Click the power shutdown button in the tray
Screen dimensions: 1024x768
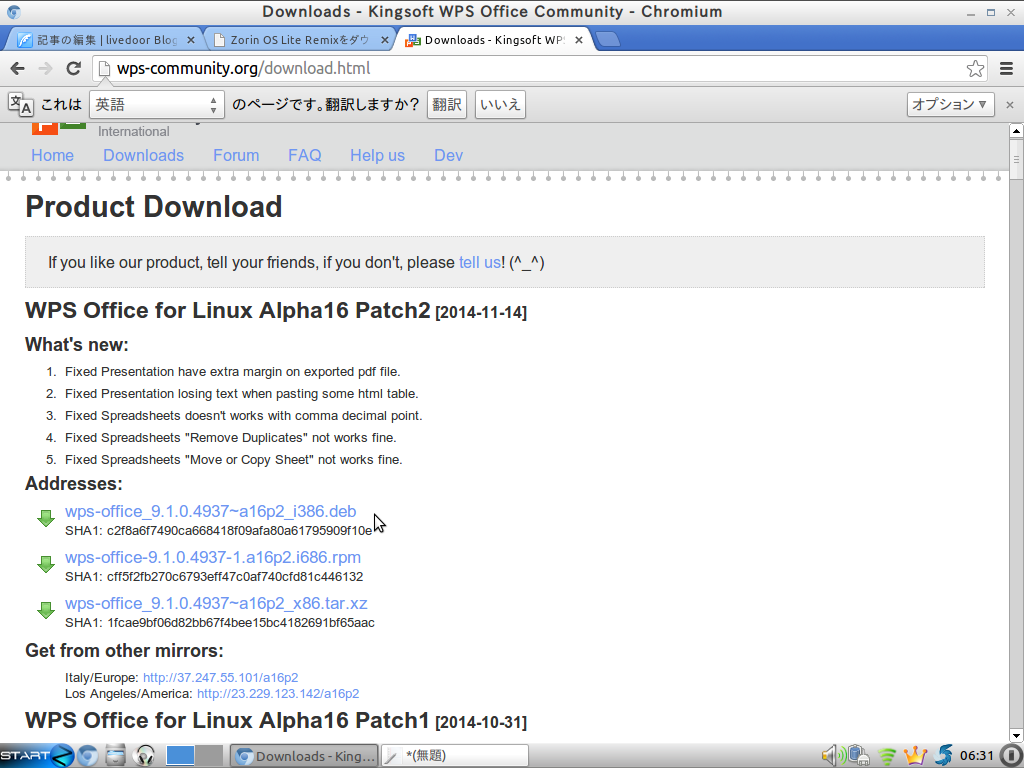(1011, 756)
